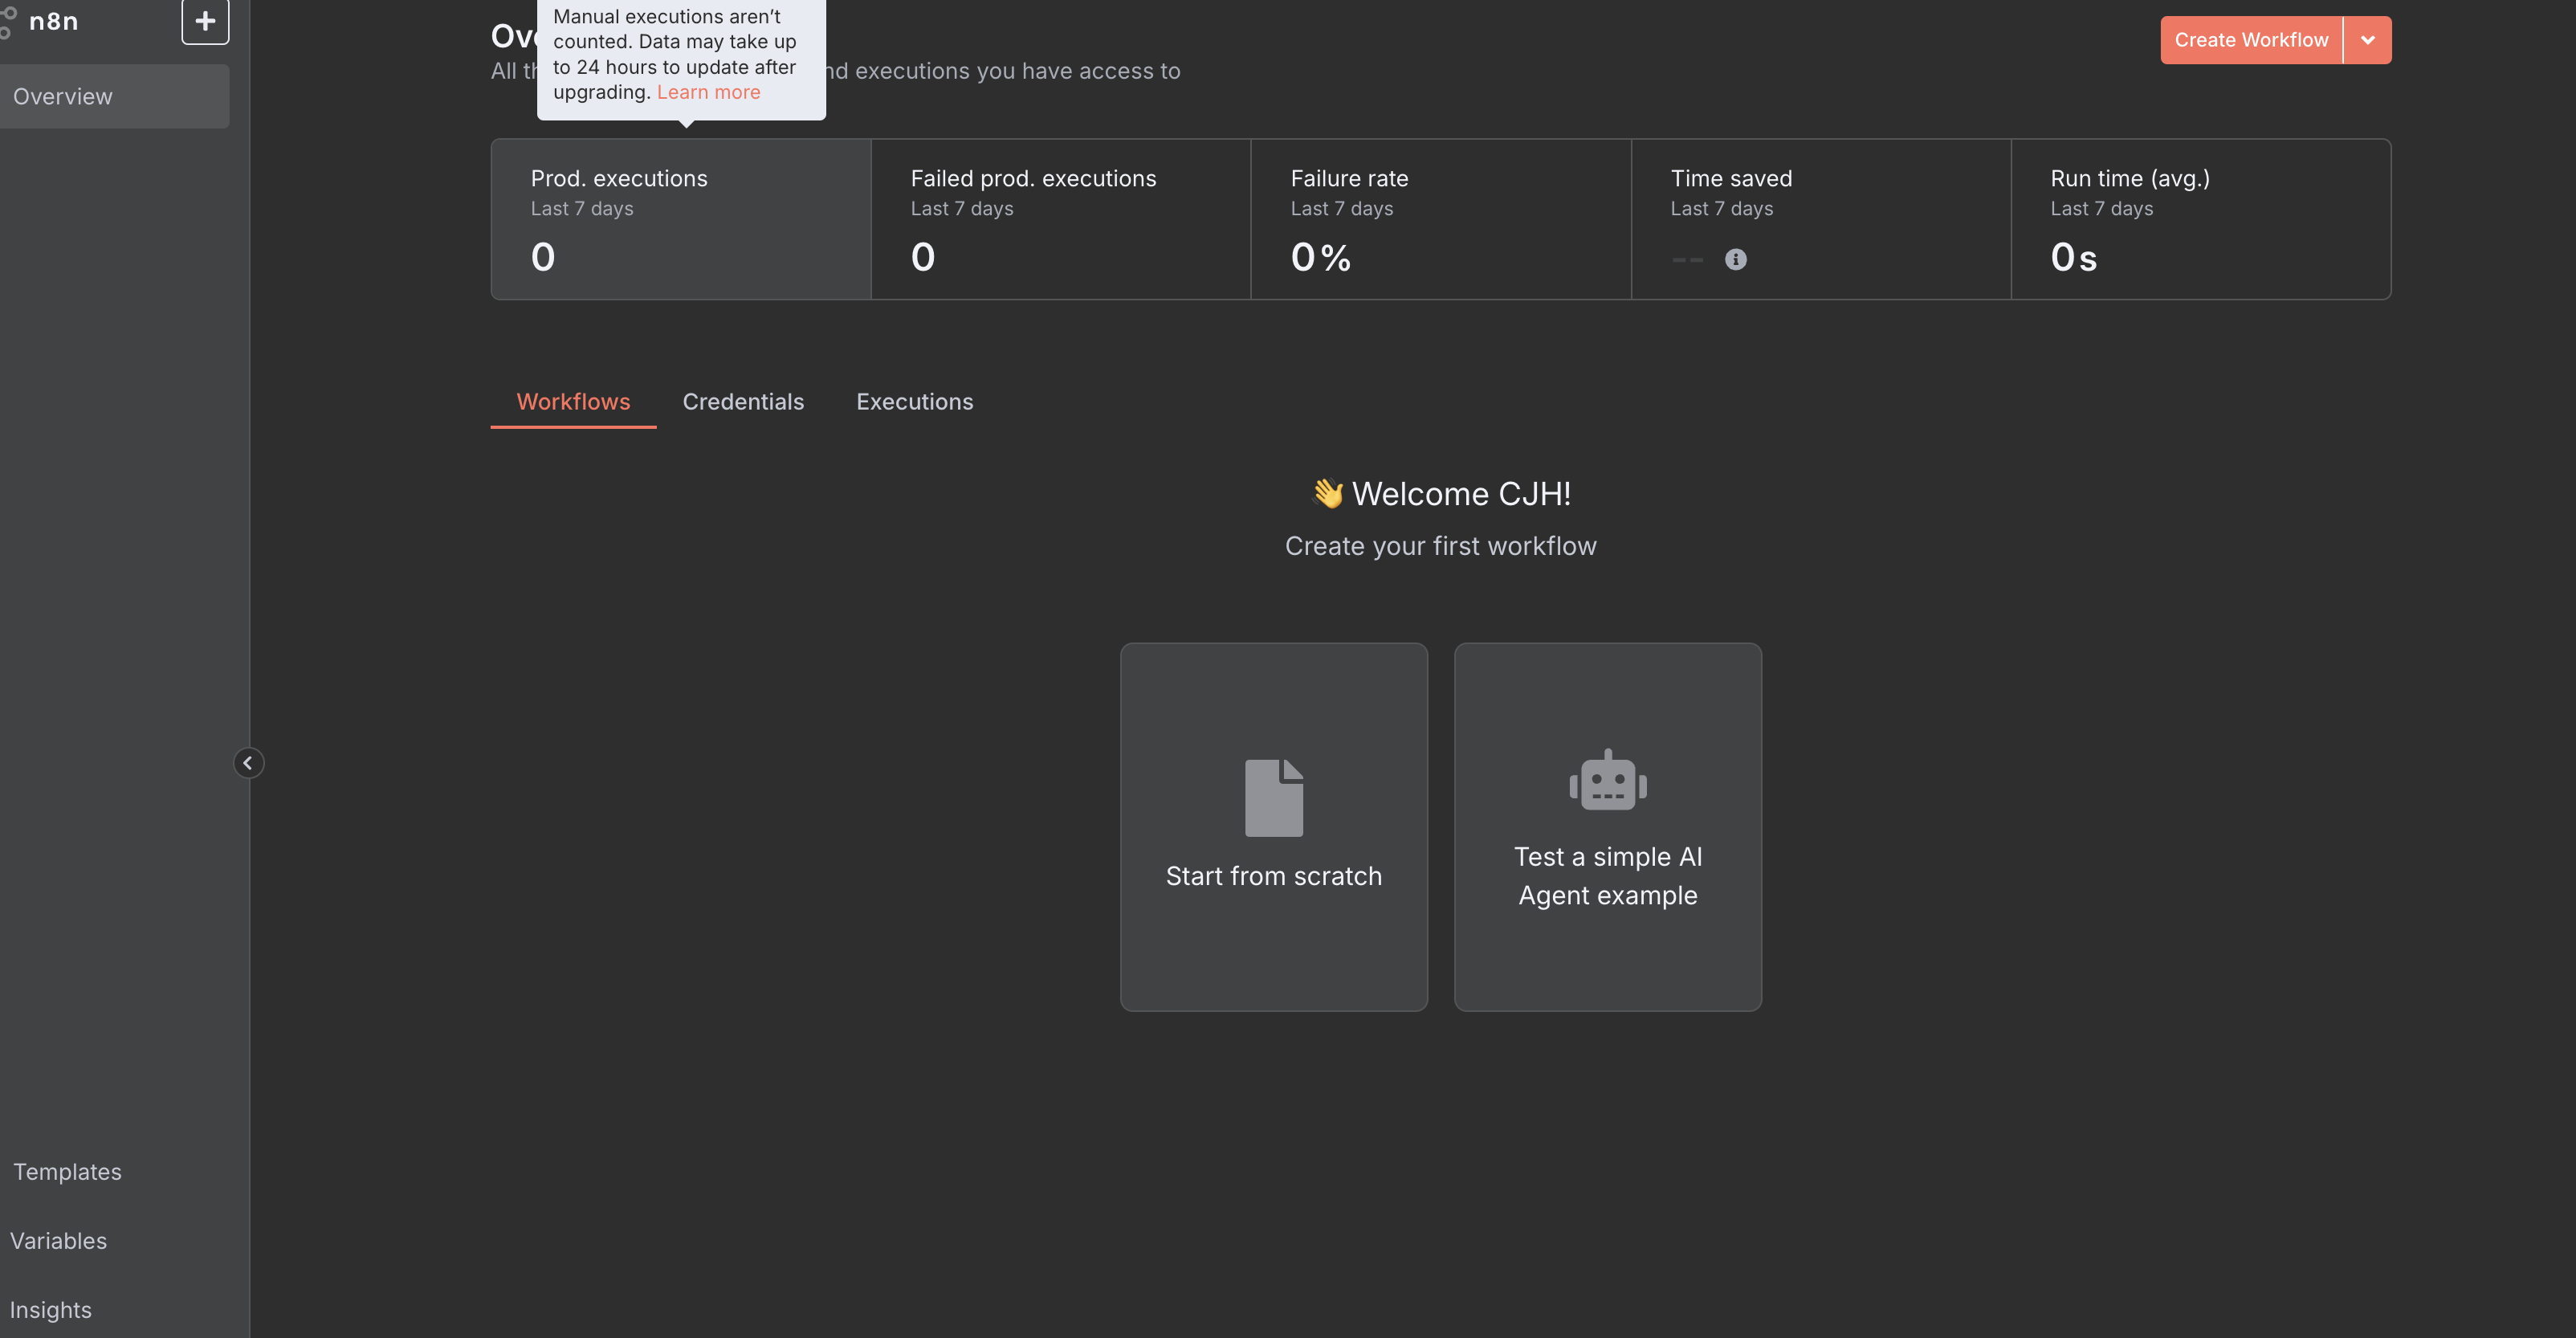
Task: Collapse the sidebar with the chevron arrow
Action: [248, 763]
